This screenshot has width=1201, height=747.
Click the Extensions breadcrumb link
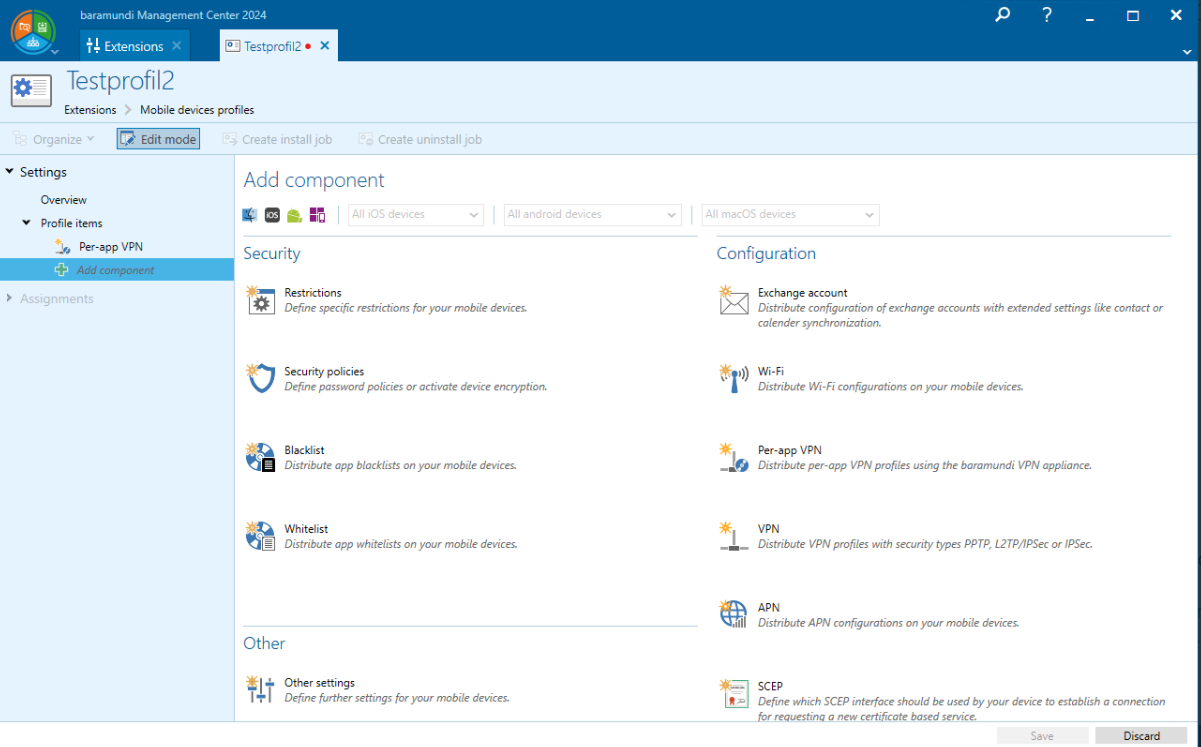pyautogui.click(x=90, y=110)
